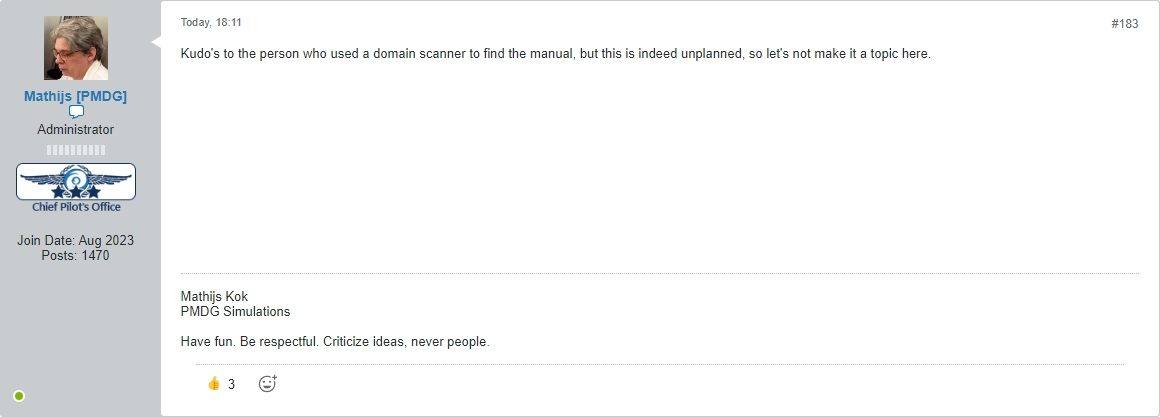Screen dimensions: 1160x417
Task: Click the 'Have fun. Be respectful' tagline
Action: (x=335, y=342)
